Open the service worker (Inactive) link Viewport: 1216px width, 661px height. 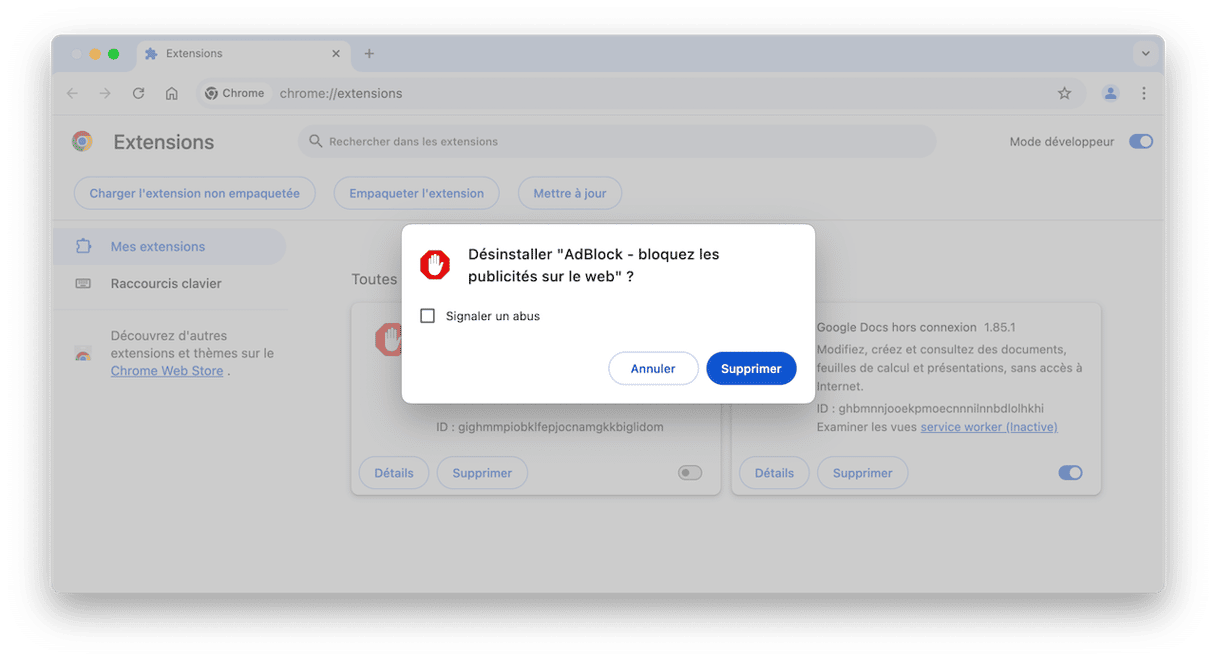coord(989,427)
